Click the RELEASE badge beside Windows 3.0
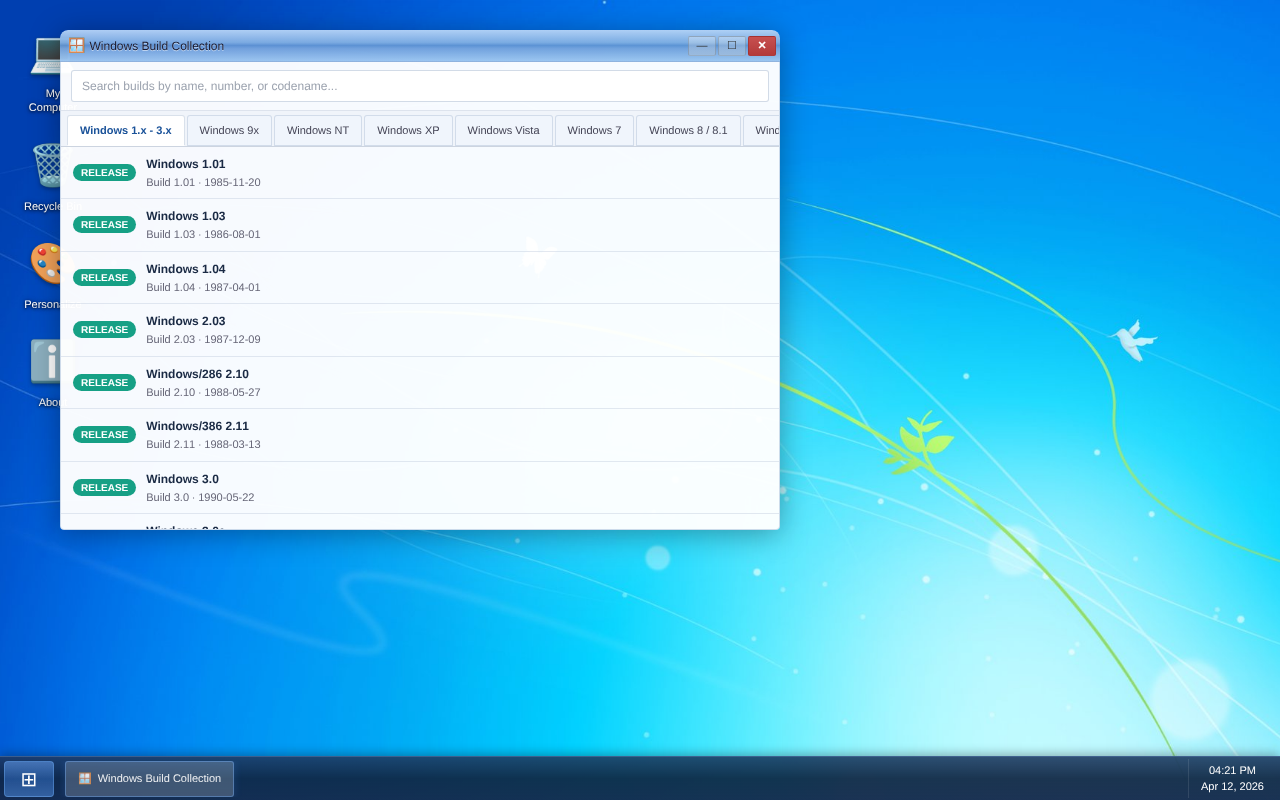1280x800 pixels. (104, 487)
